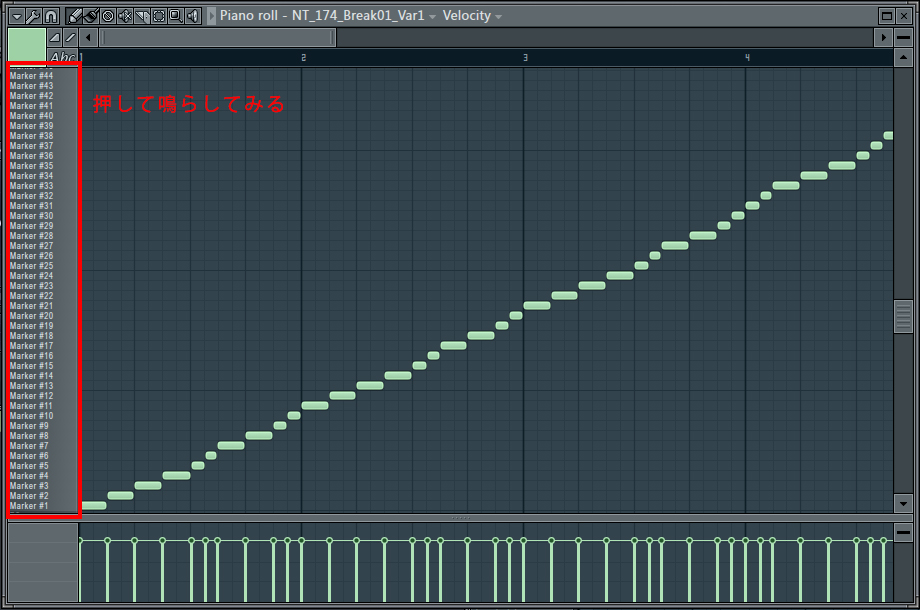Select the note on Marker #4 row

pos(177,476)
